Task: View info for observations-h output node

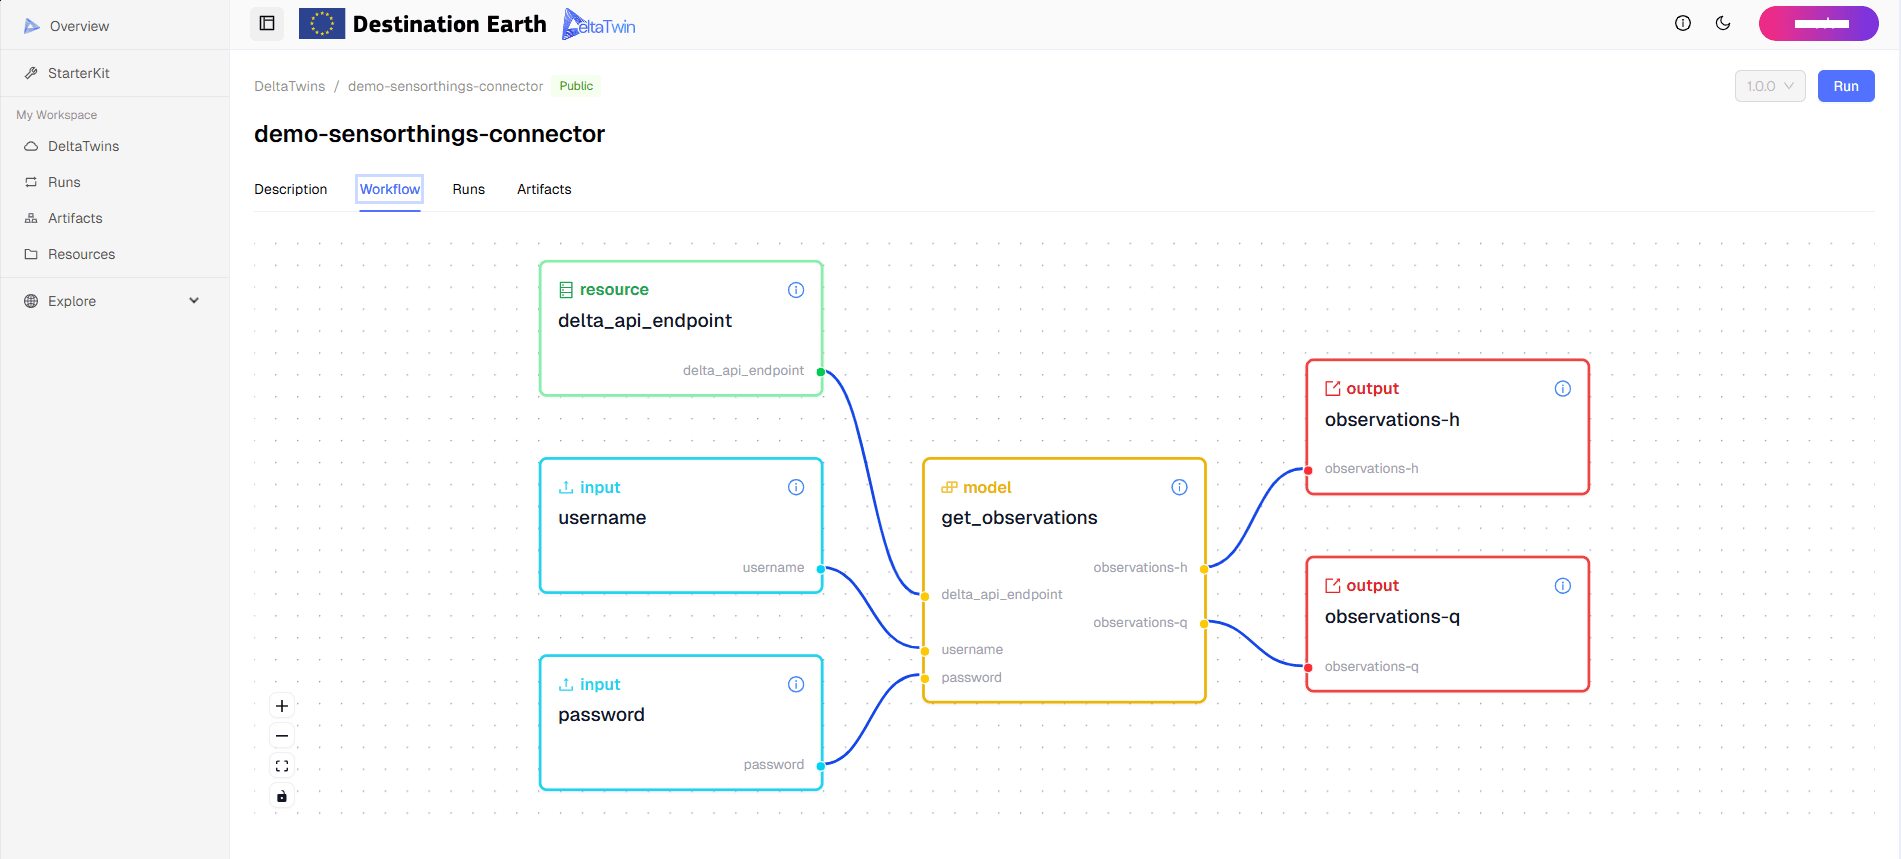Action: 1562,389
